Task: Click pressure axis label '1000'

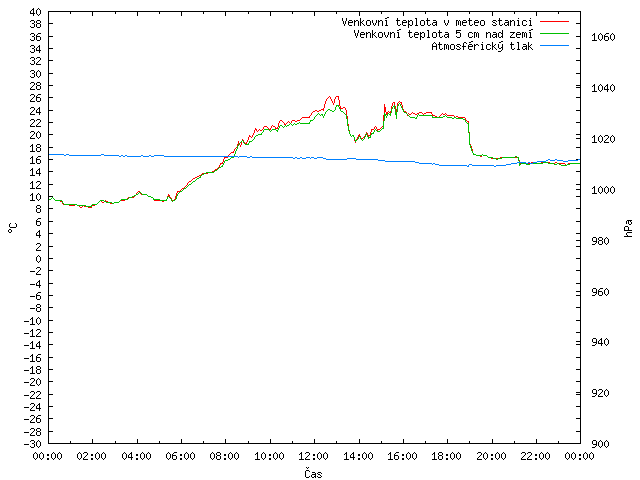Action: 603,190
